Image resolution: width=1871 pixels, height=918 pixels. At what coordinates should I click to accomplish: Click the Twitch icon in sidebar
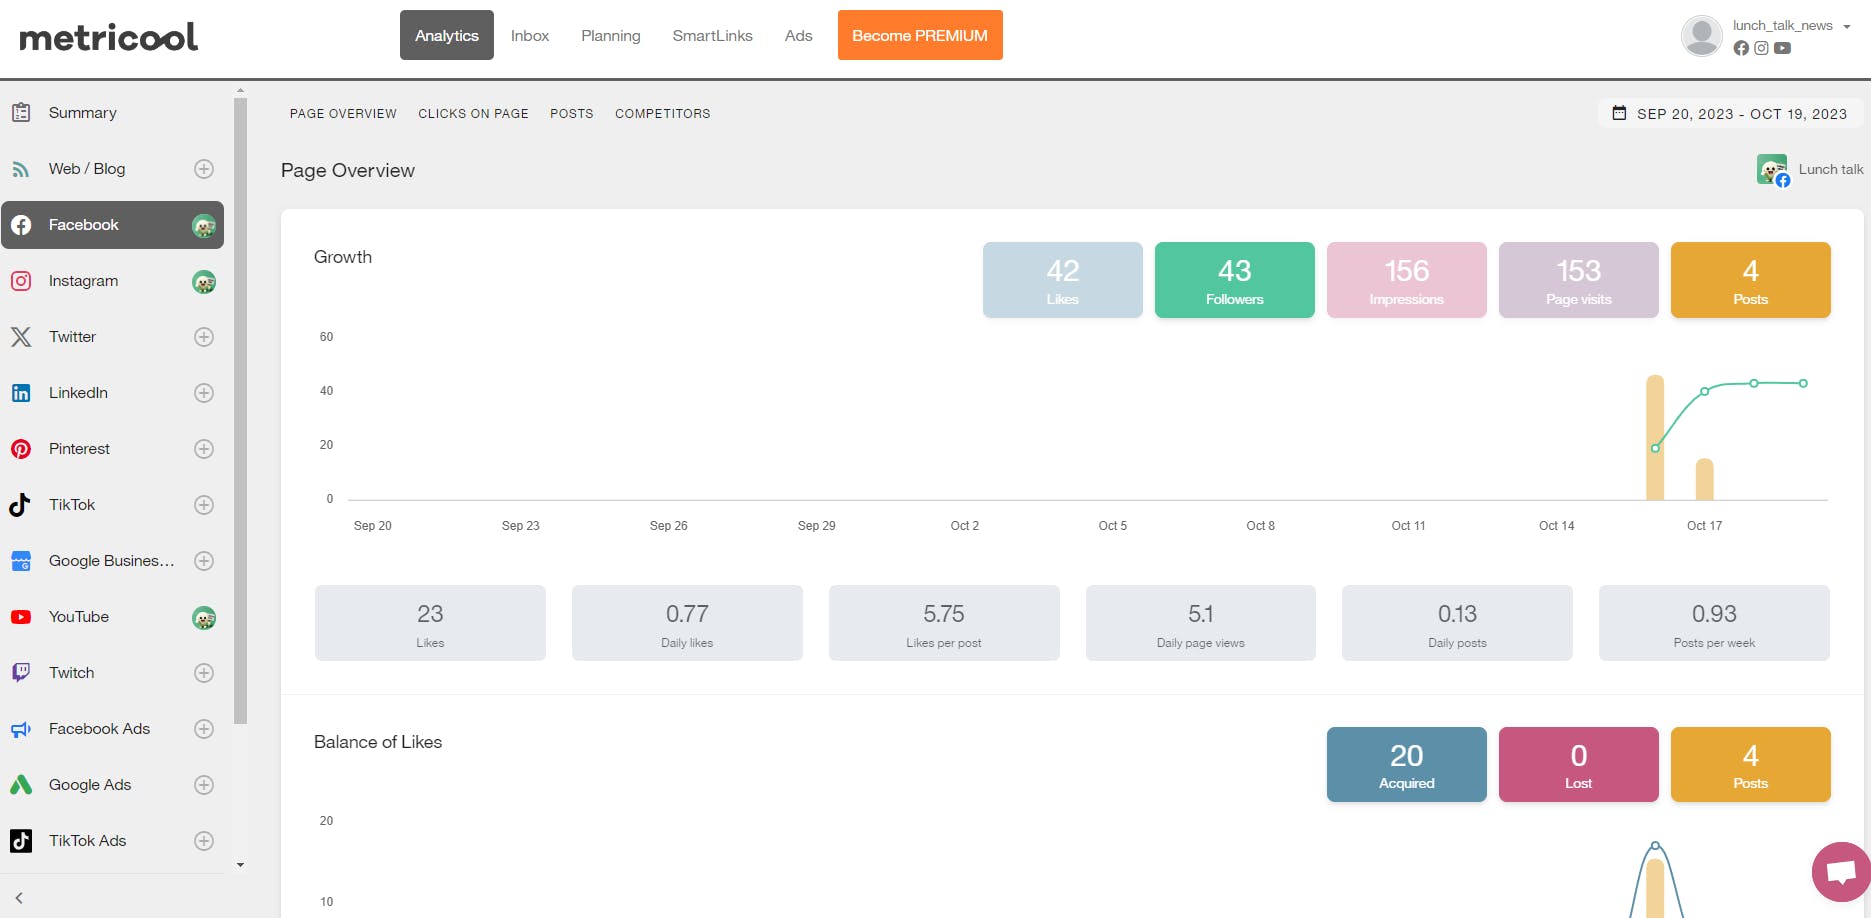pos(21,673)
